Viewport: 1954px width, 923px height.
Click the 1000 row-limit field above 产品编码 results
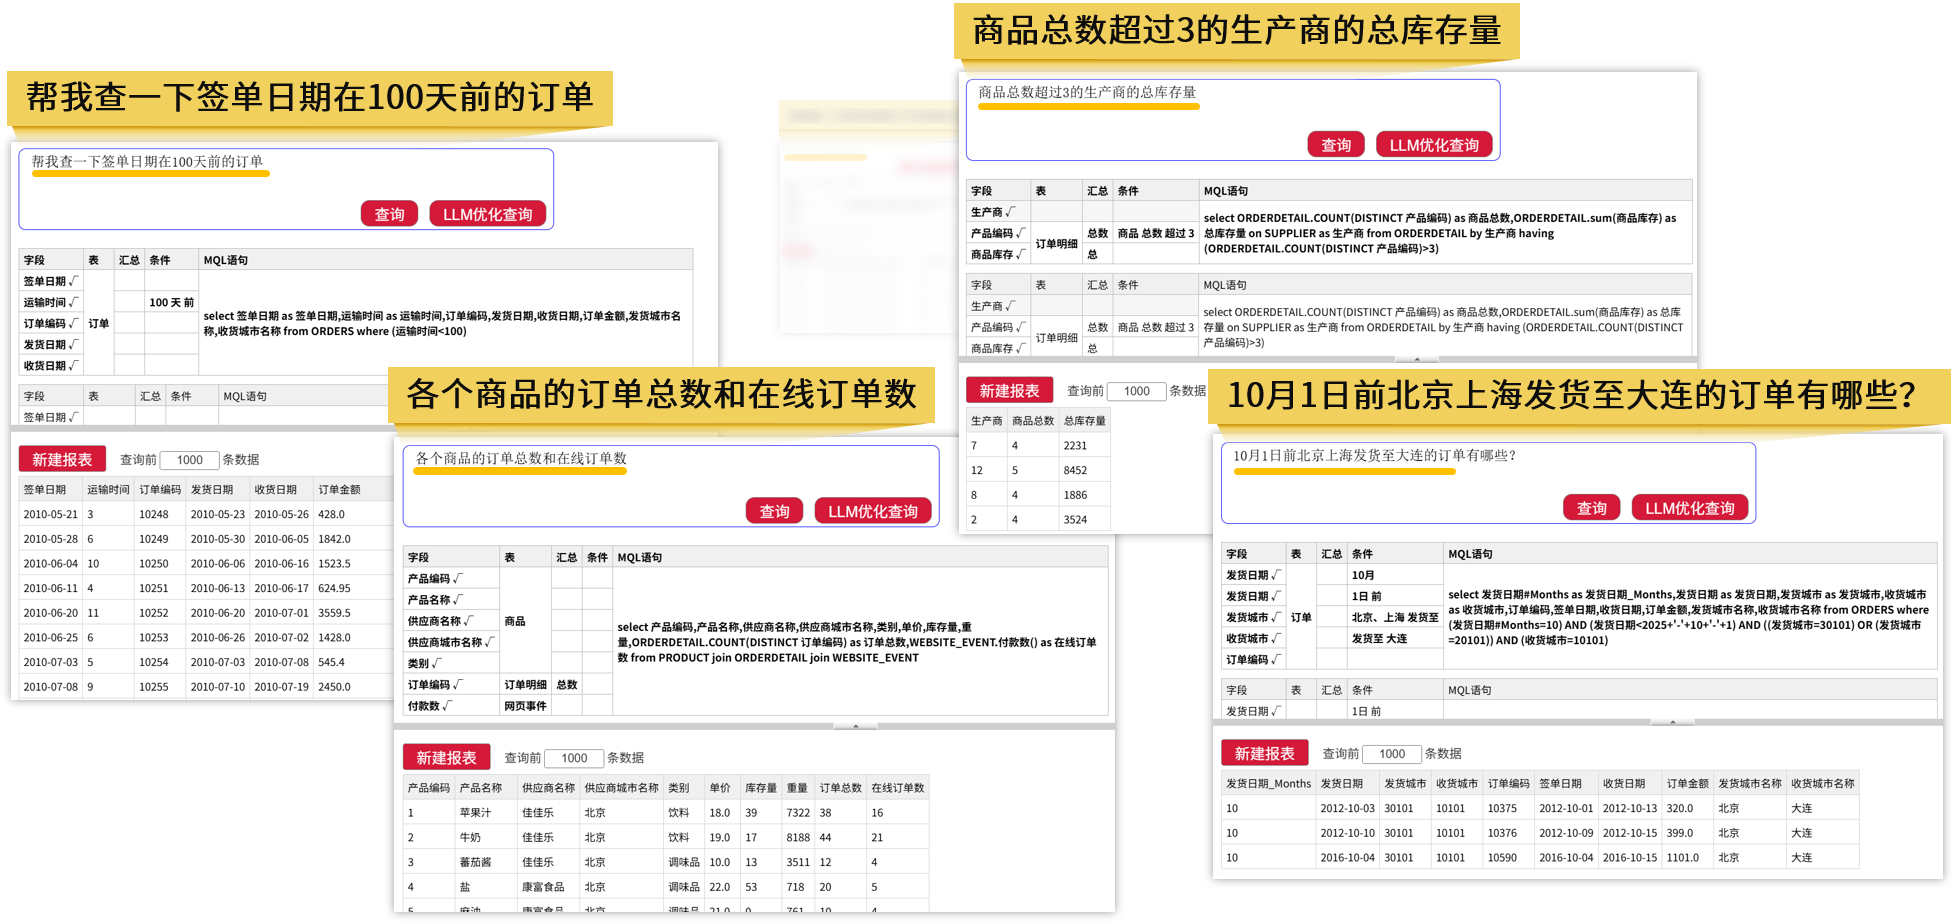pyautogui.click(x=574, y=758)
